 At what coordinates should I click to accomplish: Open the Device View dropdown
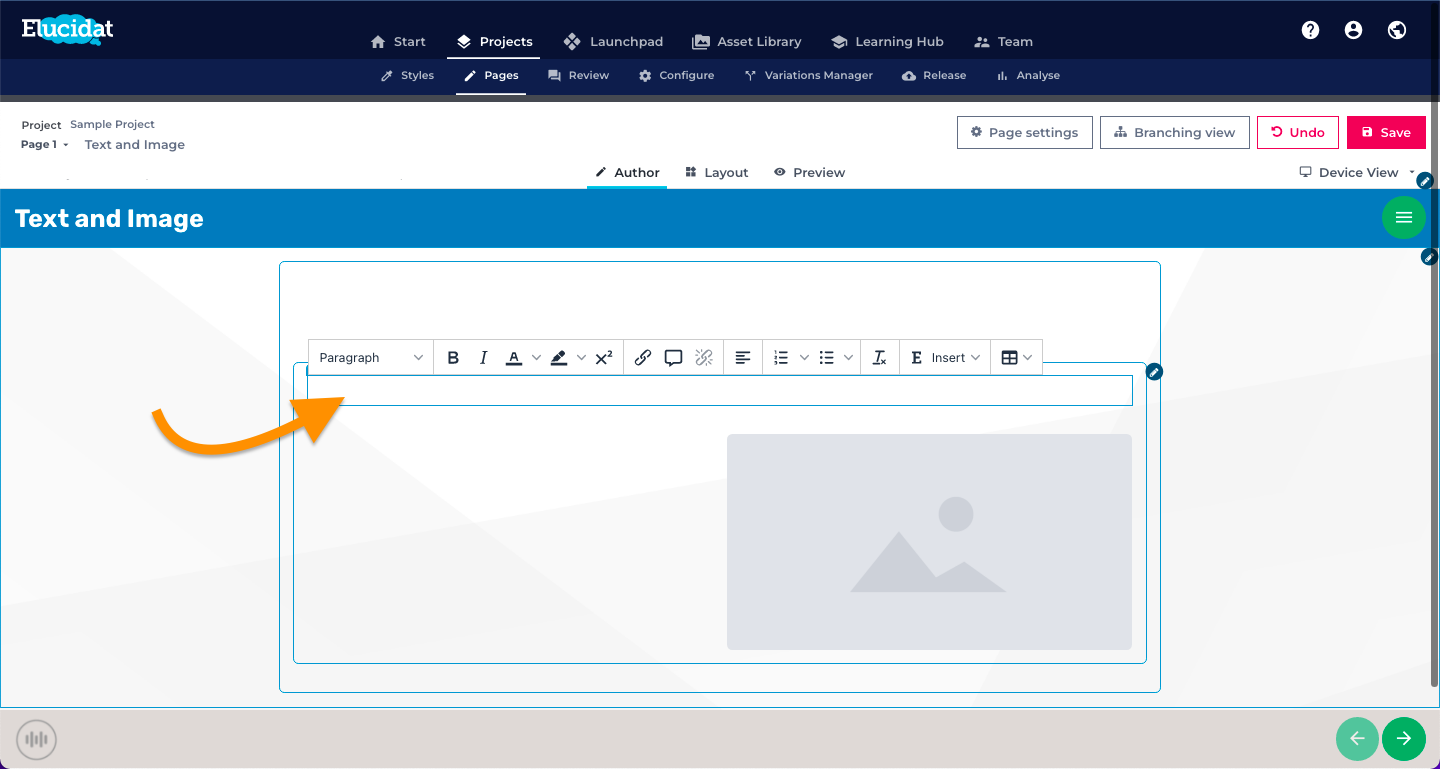click(1357, 172)
